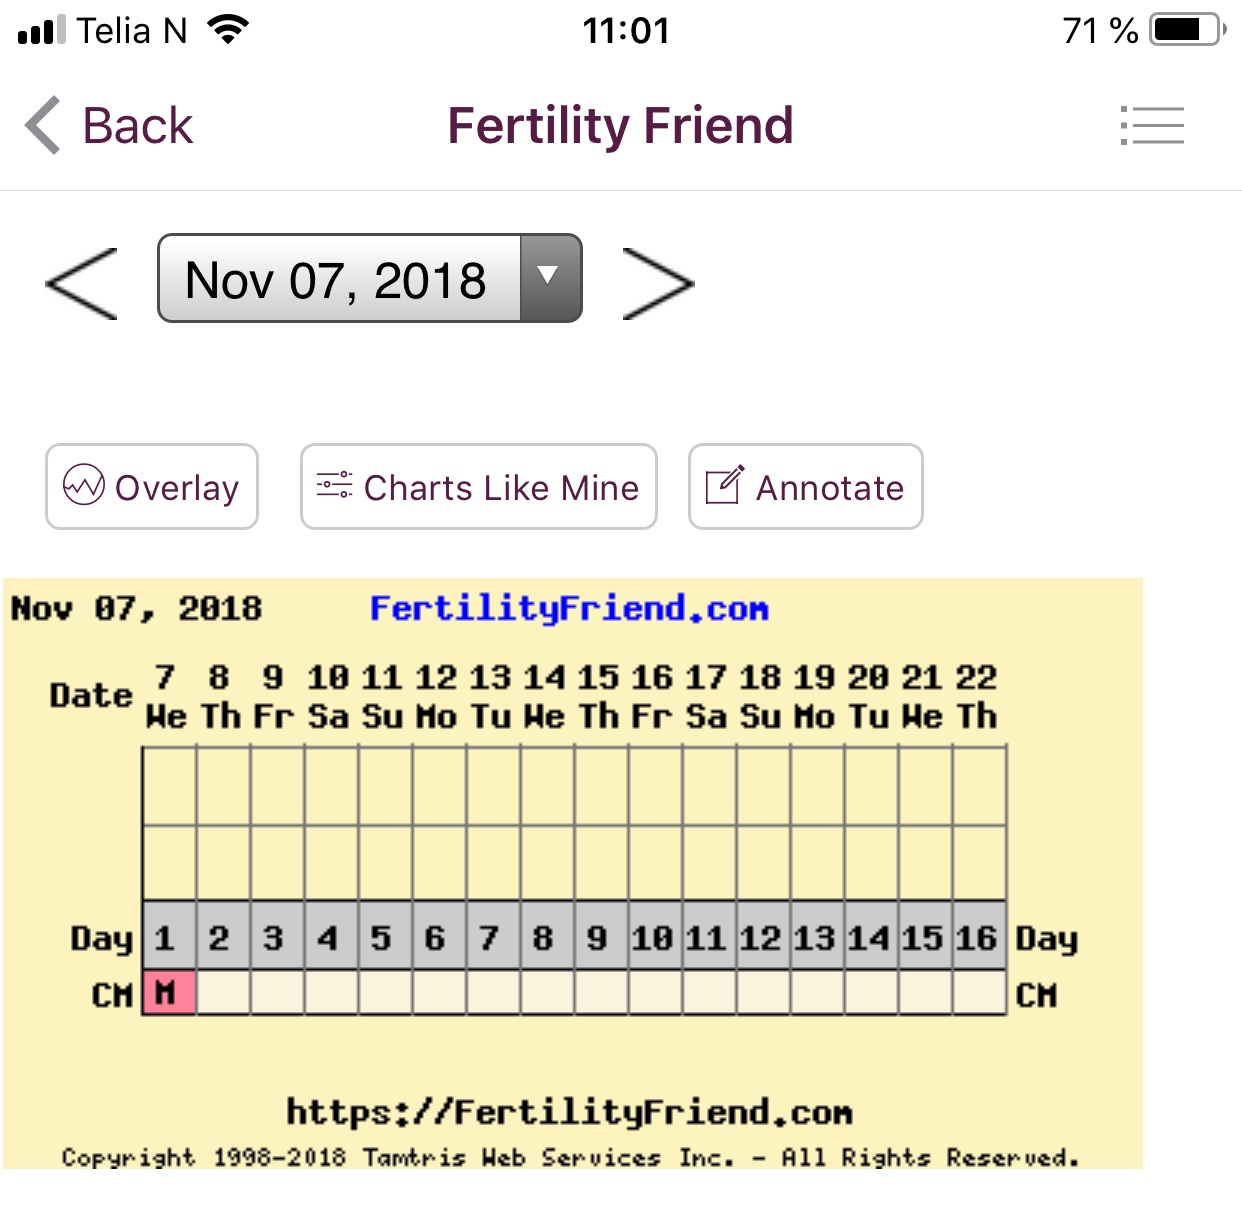Select the pink M cell in CM row
Image resolution: width=1242 pixels, height=1207 pixels.
click(168, 993)
